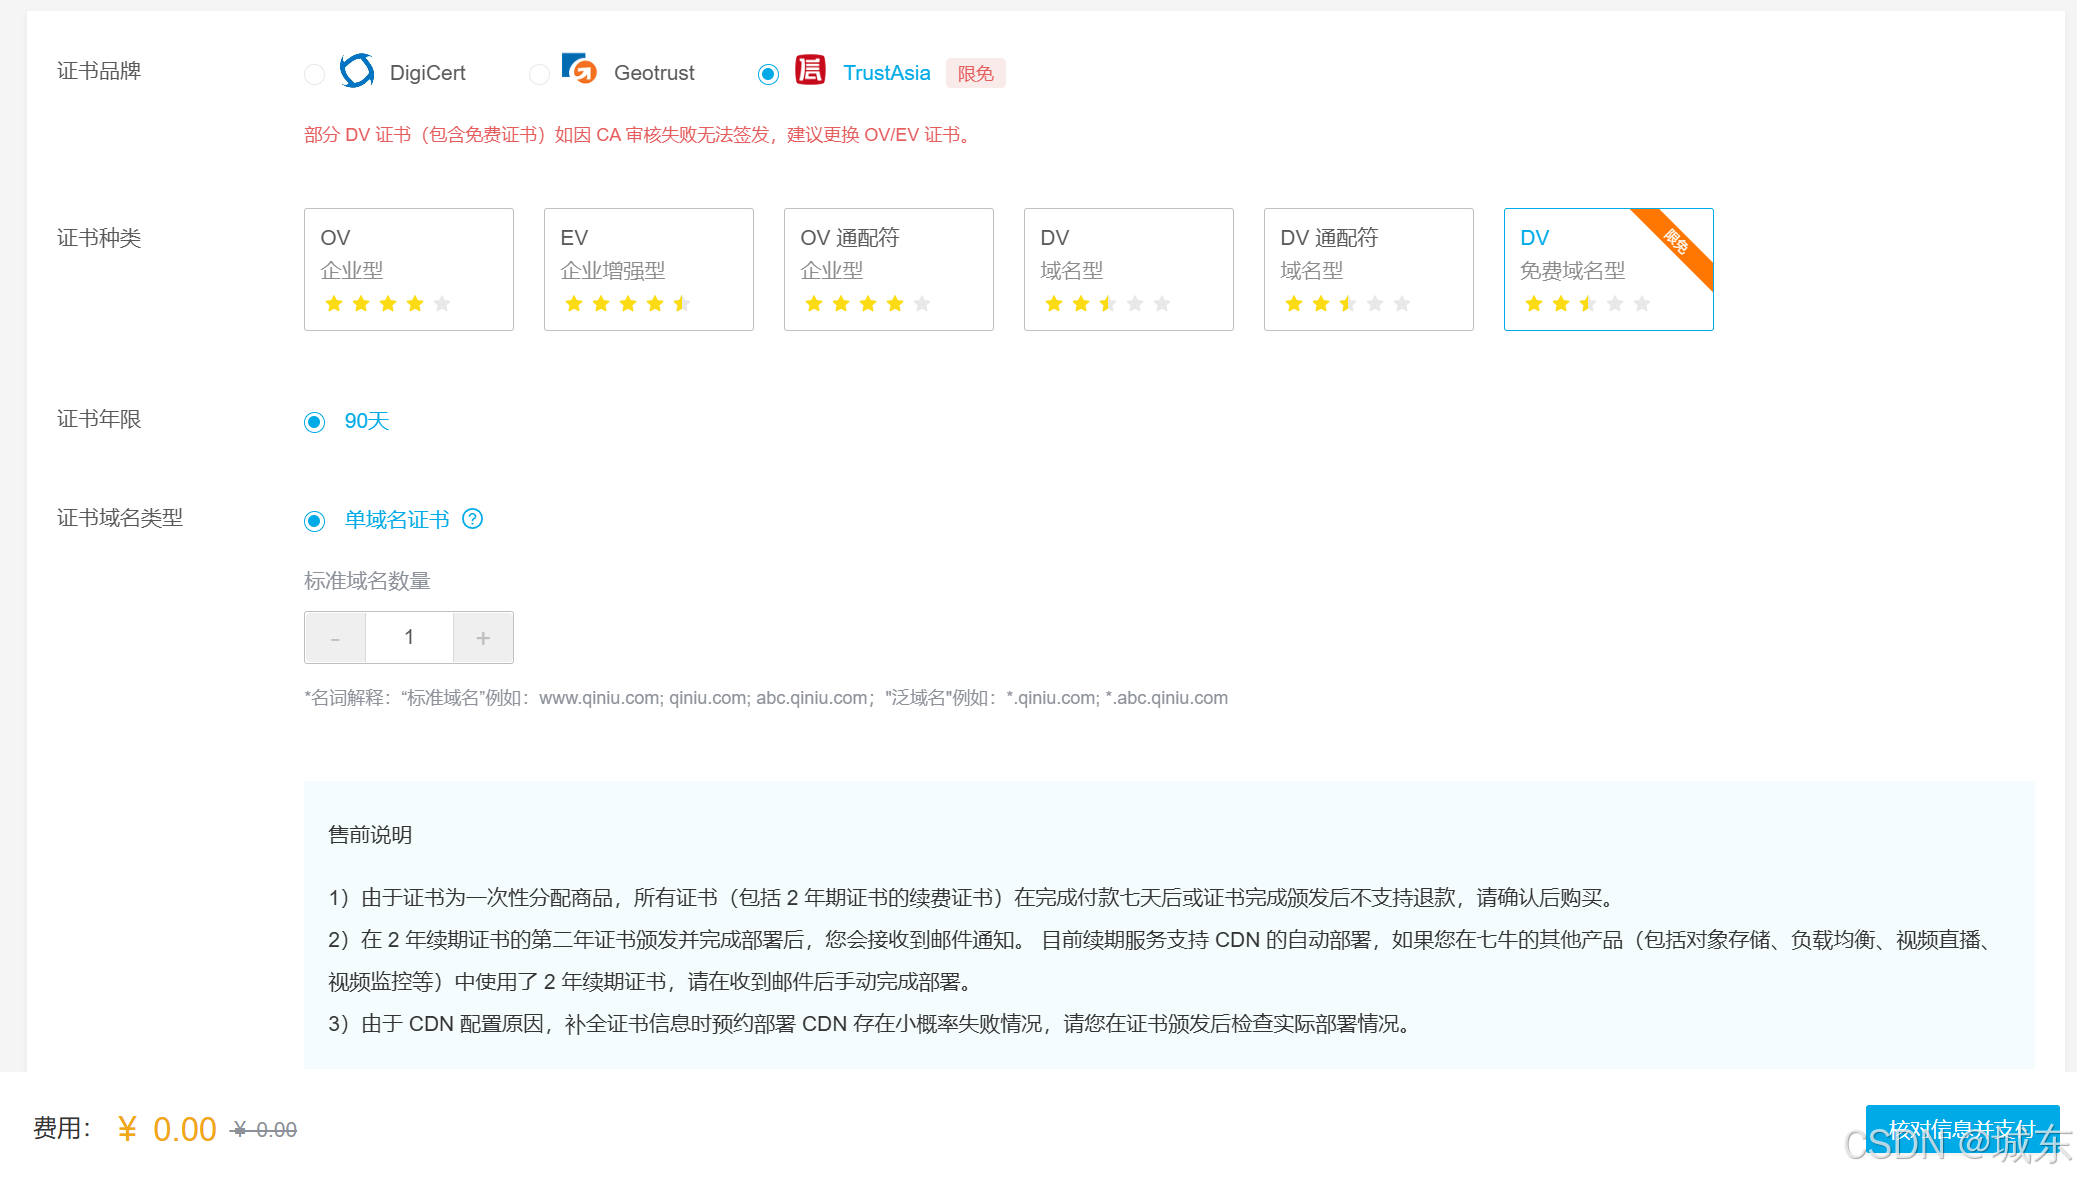2077x1179 pixels.
Task: Choose the DV 通配符 certificate type card
Action: (x=1368, y=268)
